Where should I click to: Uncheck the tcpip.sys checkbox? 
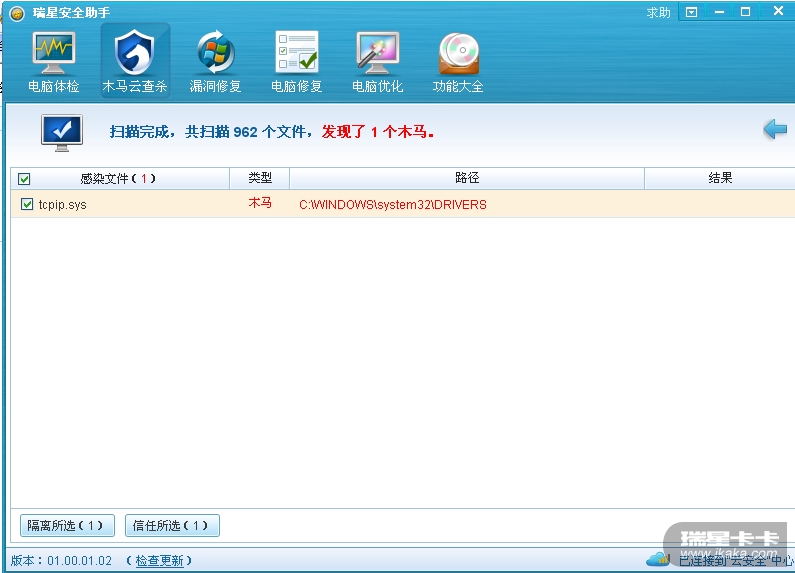point(27,204)
